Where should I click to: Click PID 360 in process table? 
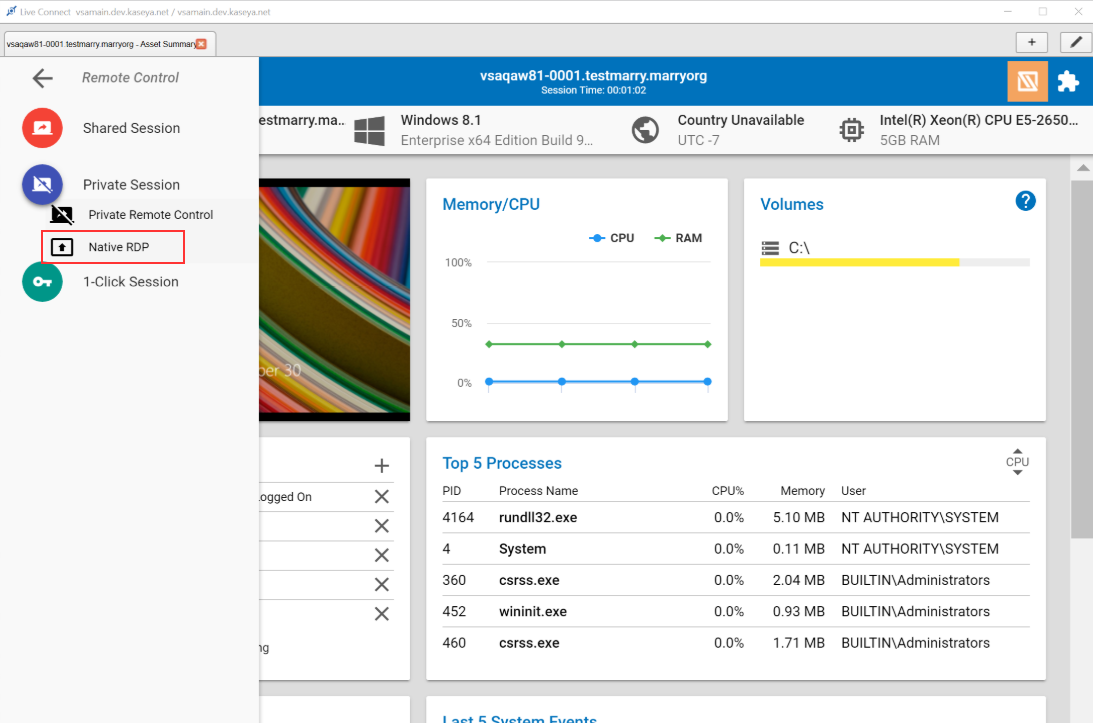pyautogui.click(x=454, y=580)
